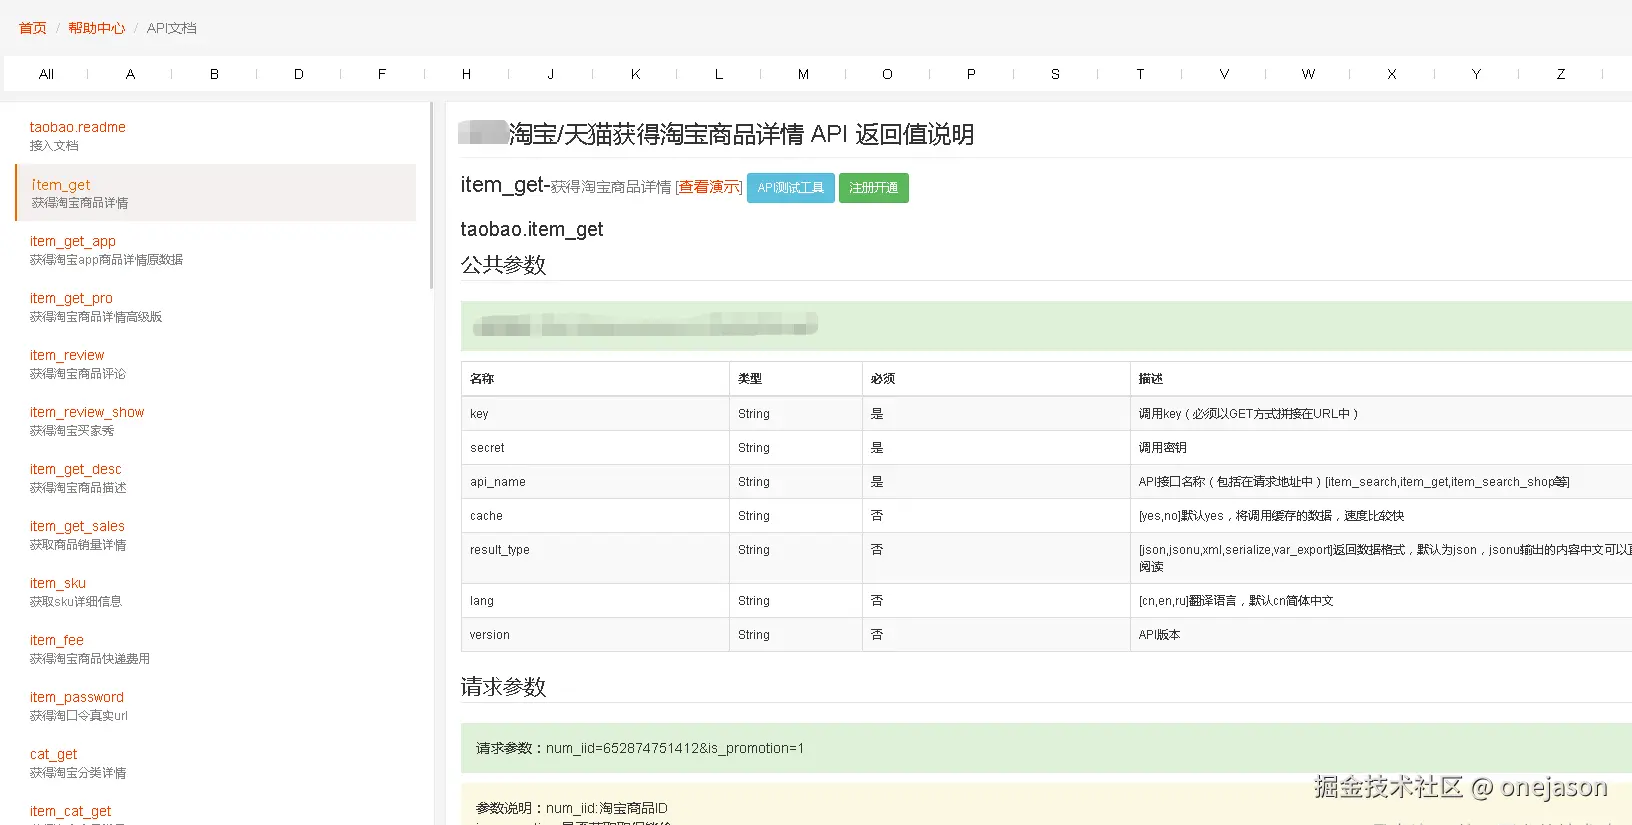This screenshot has height=825, width=1632.
Task: Click the 类型 column header
Action: coord(796,379)
